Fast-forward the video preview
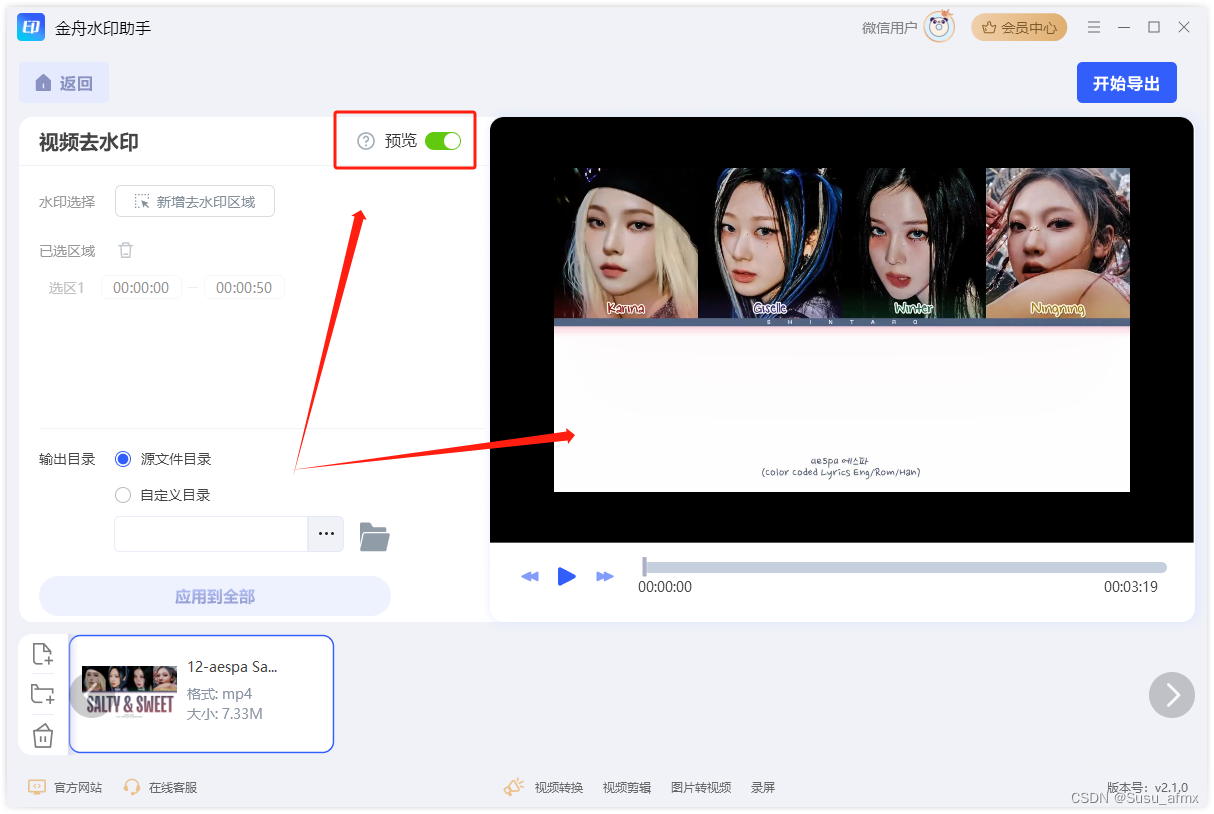 pyautogui.click(x=604, y=576)
